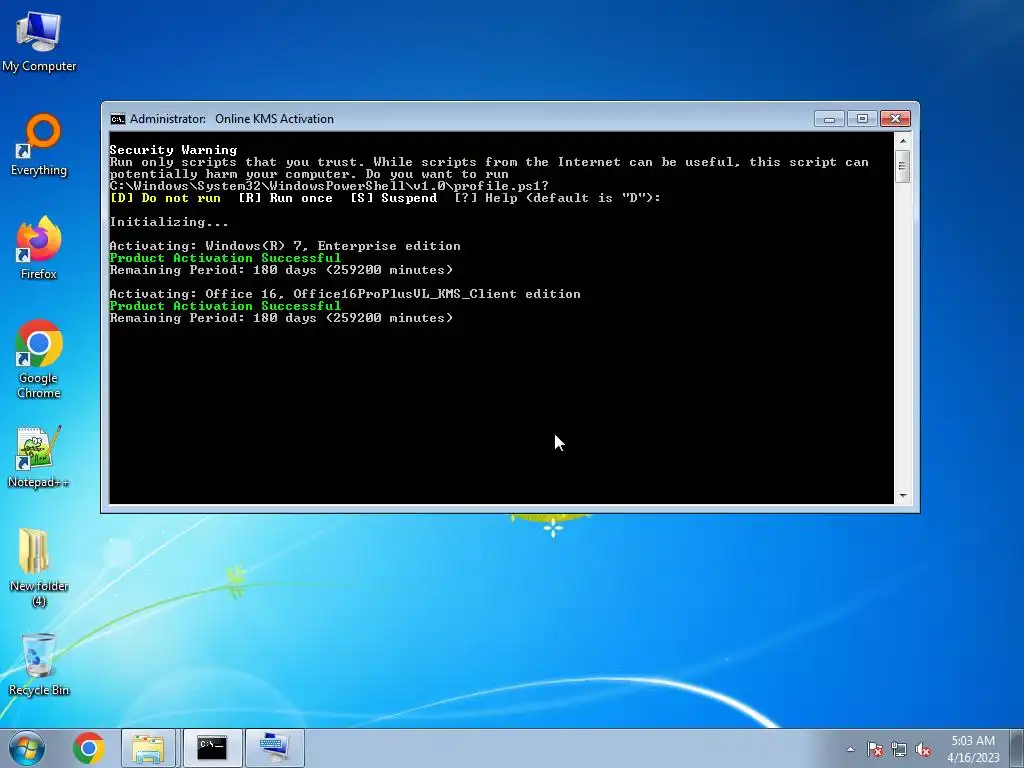The height and width of the screenshot is (768, 1024).
Task: Click the network status tray icon
Action: coord(899,749)
